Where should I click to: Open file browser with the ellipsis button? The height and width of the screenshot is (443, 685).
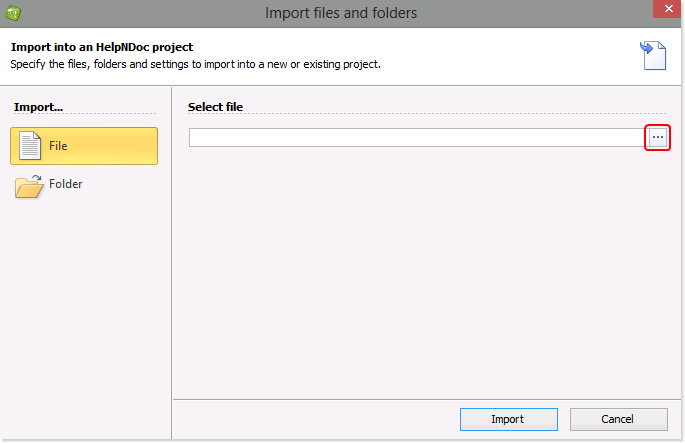[657, 138]
